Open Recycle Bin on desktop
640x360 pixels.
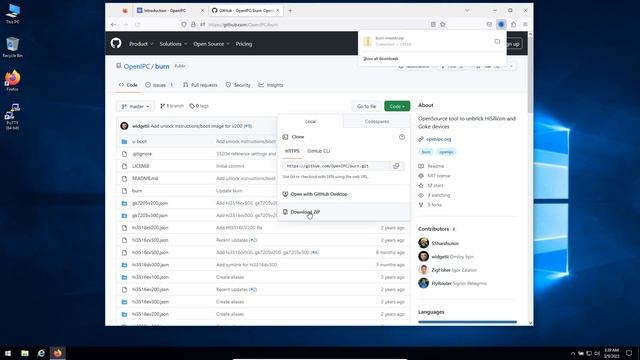[12, 47]
